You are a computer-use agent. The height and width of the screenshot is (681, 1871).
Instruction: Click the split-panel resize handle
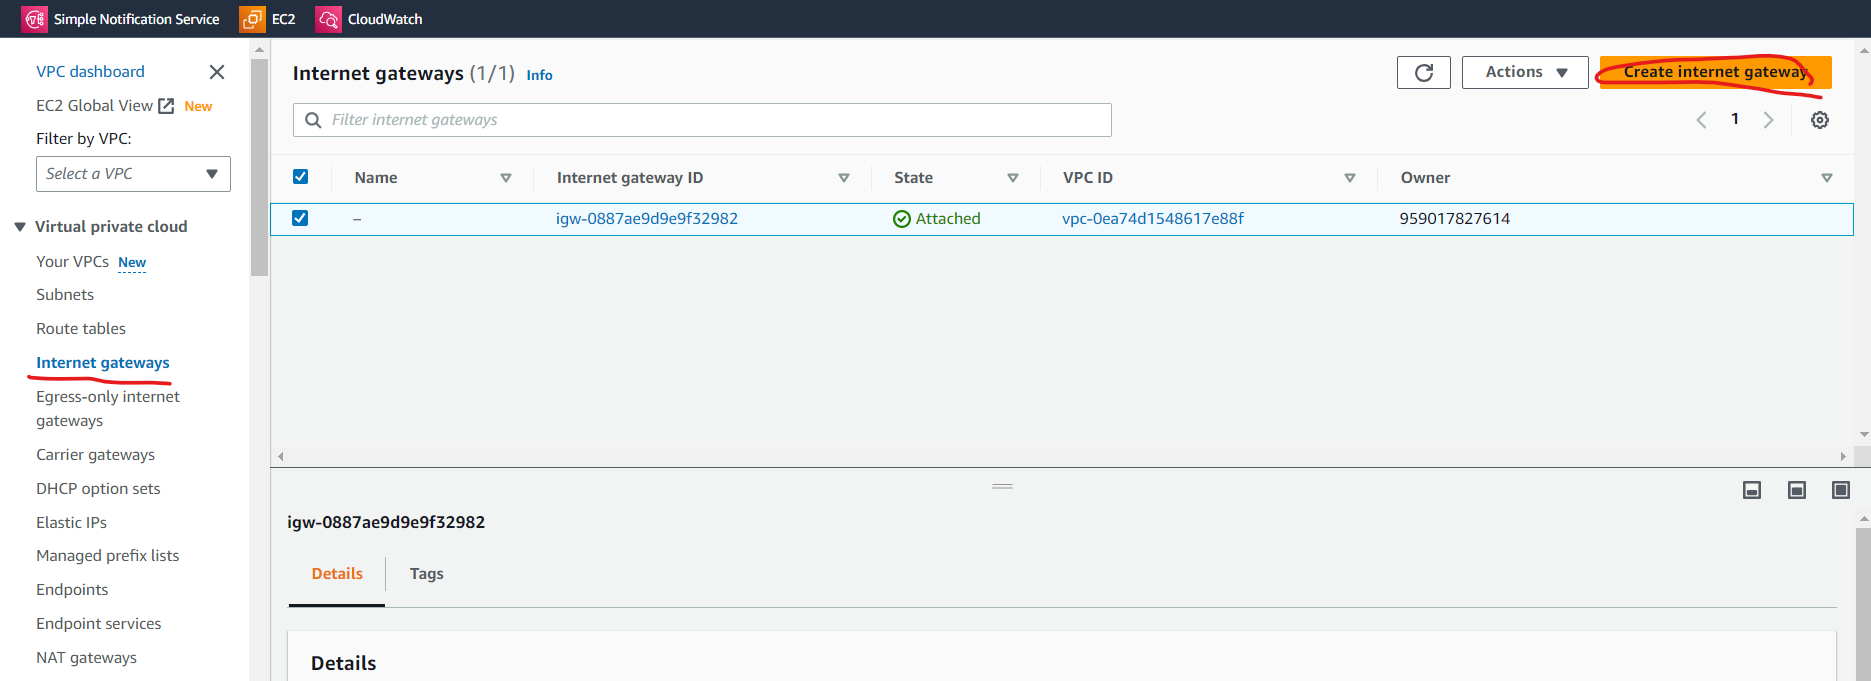pyautogui.click(x=1002, y=486)
